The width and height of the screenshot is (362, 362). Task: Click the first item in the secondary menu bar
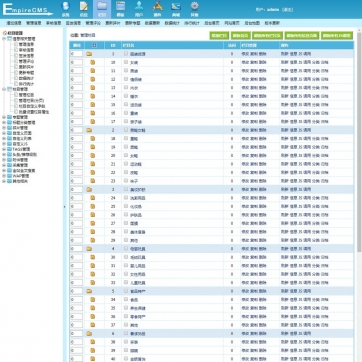pos(14,23)
